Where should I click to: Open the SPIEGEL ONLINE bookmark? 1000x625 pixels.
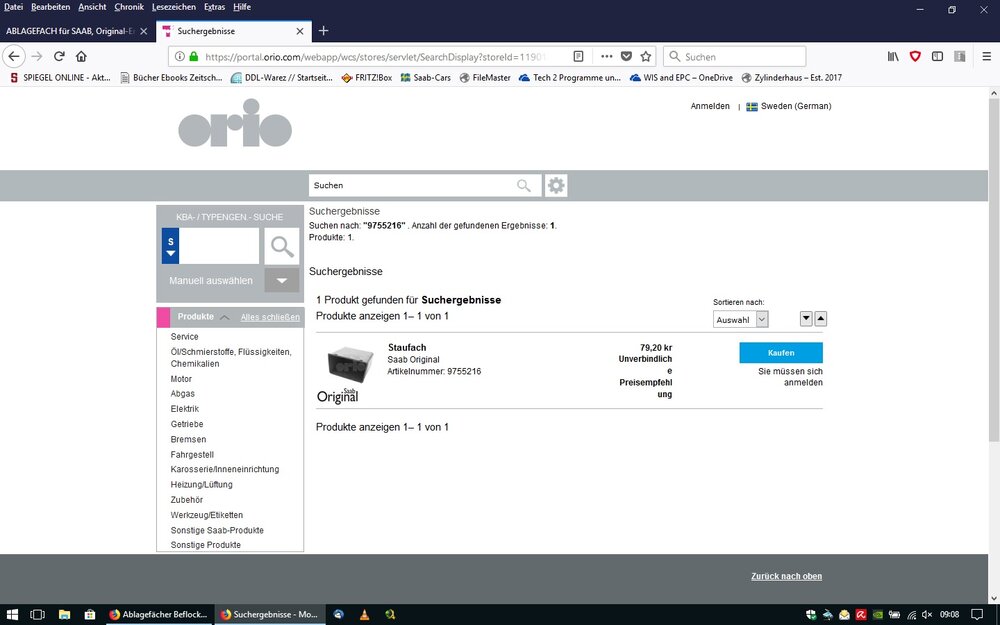tap(60, 77)
